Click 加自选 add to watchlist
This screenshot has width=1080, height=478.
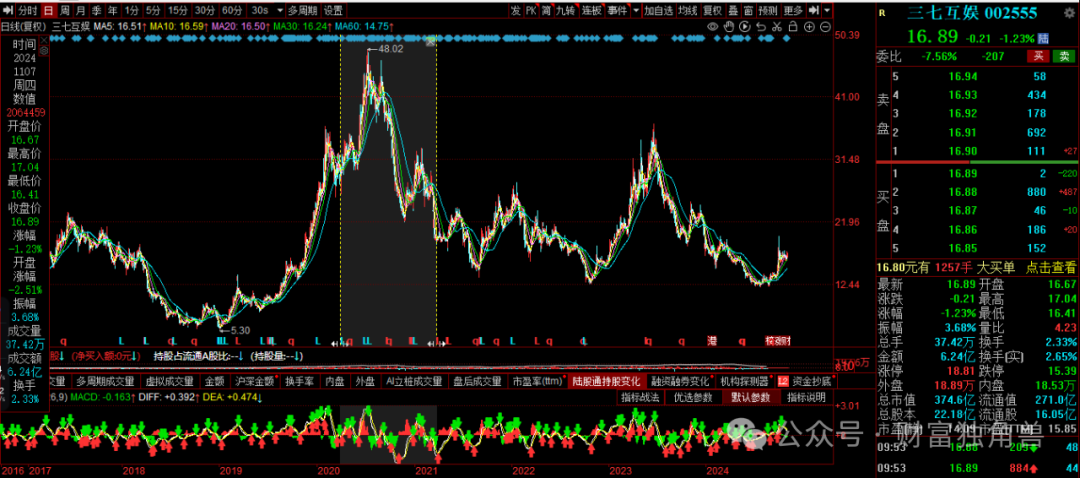point(659,10)
